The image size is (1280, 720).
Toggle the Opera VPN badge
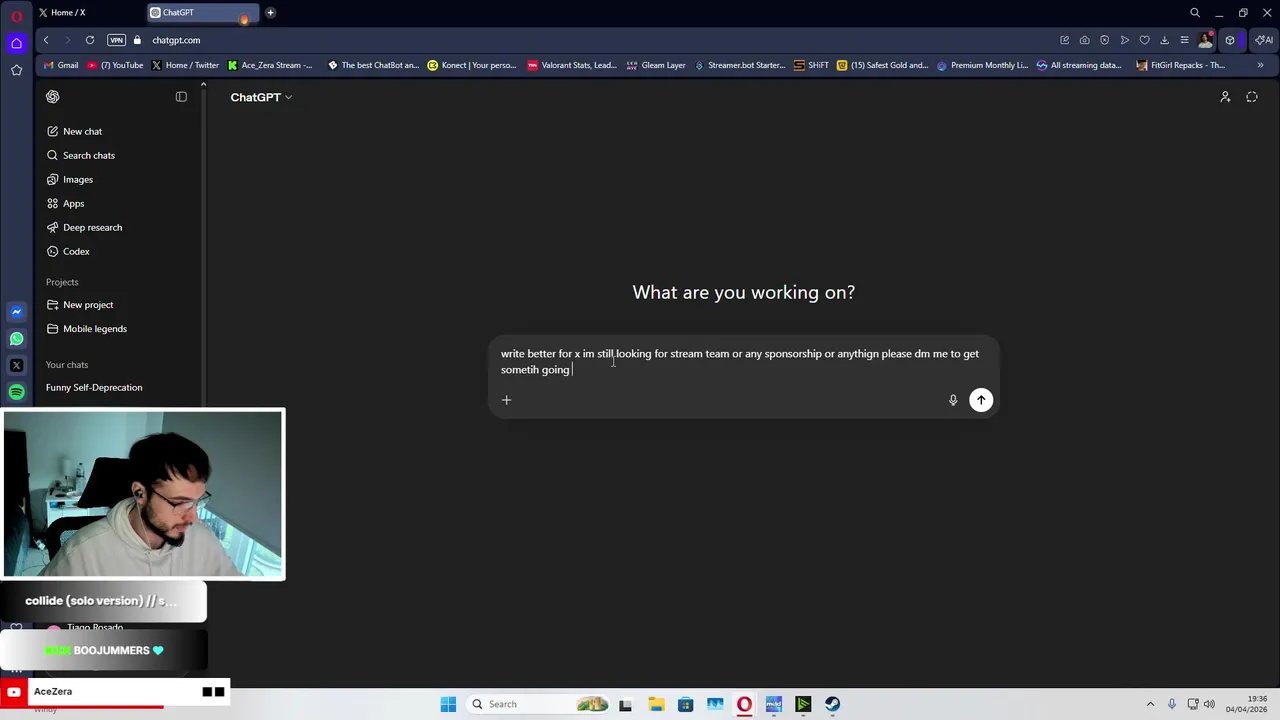click(x=116, y=40)
